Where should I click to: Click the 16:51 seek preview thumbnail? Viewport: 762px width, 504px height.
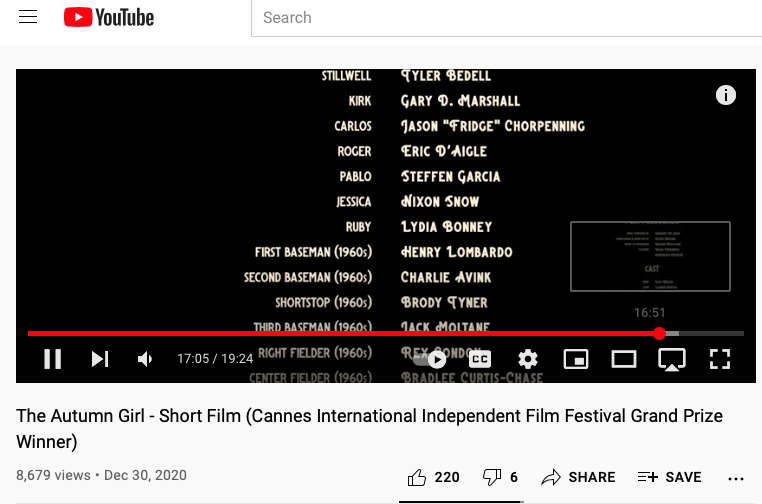(x=650, y=257)
